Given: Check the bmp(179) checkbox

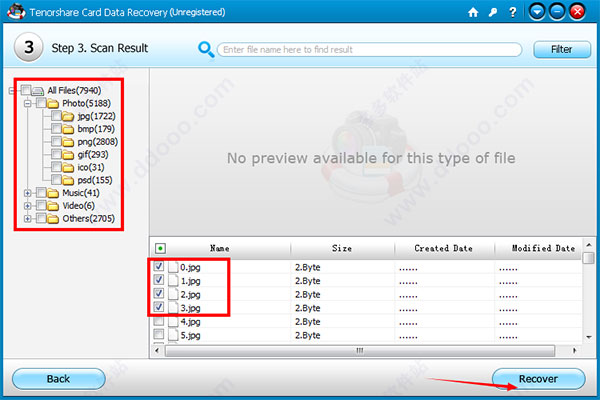Looking at the screenshot, I should 56,128.
